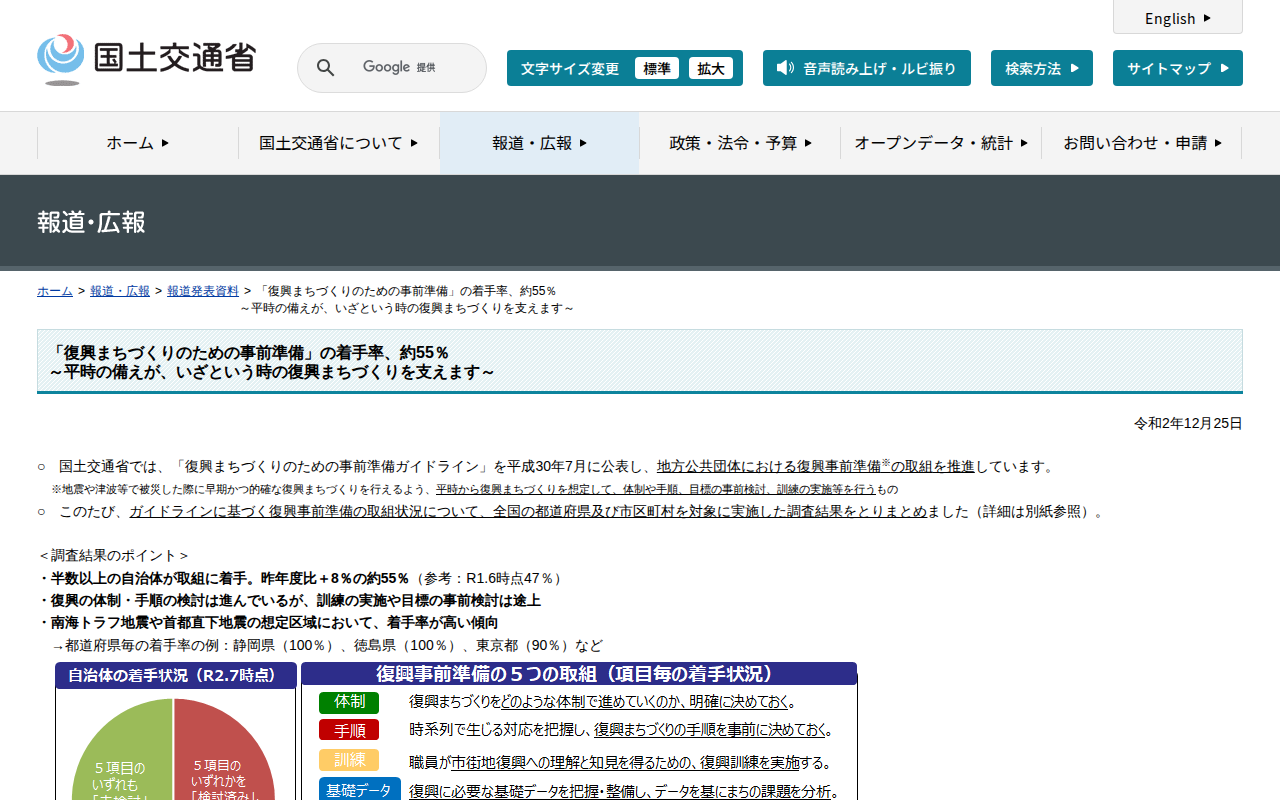Select 標準 text size
Screen dimensions: 1280x800
(x=657, y=68)
